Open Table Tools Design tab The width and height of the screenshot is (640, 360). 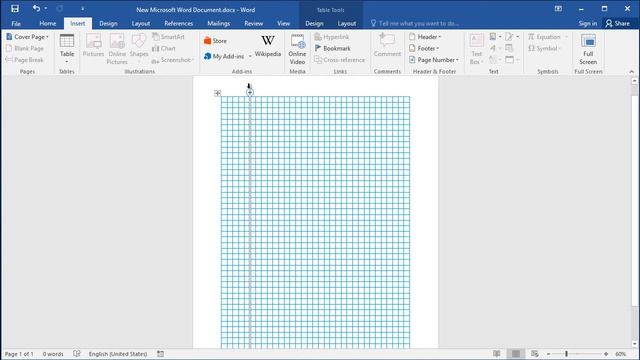(314, 24)
